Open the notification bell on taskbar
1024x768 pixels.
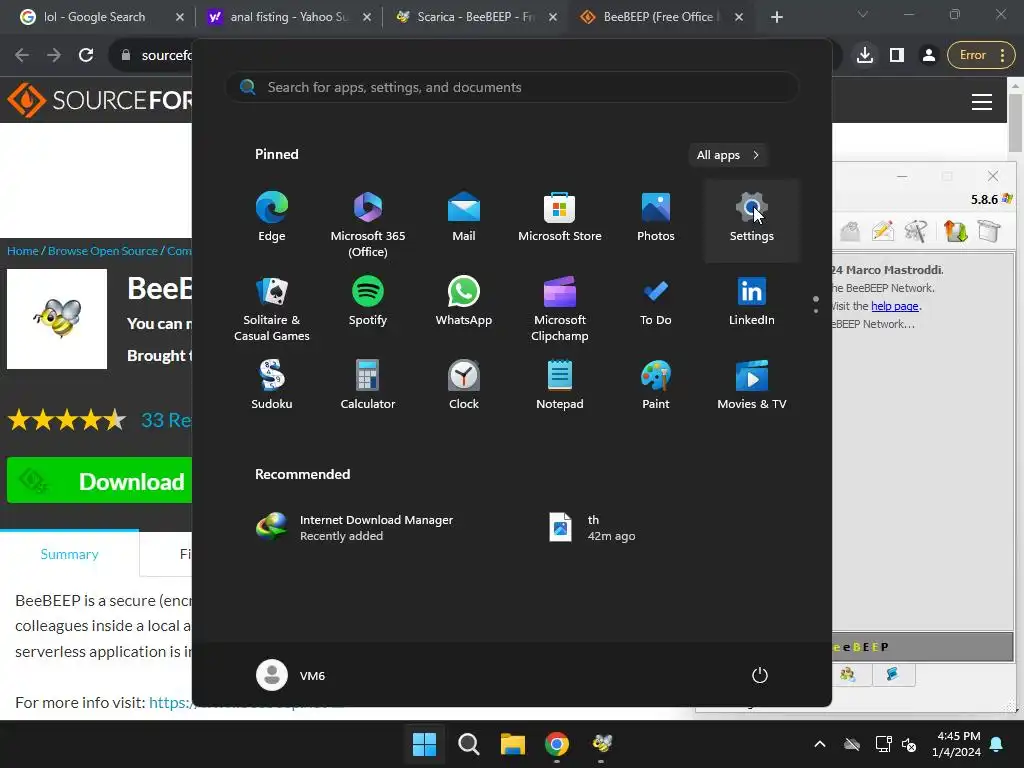pos(997,744)
